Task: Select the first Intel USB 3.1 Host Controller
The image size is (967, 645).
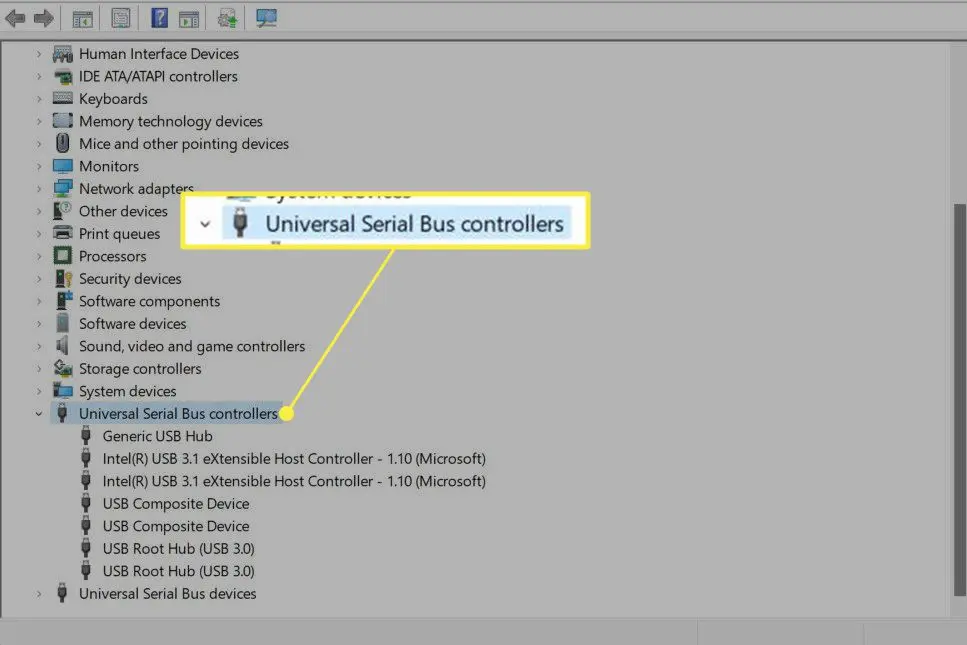Action: [x=294, y=459]
